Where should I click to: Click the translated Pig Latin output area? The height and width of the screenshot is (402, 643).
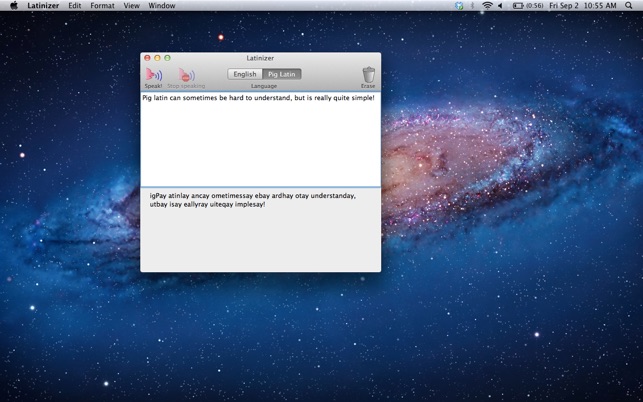260,230
